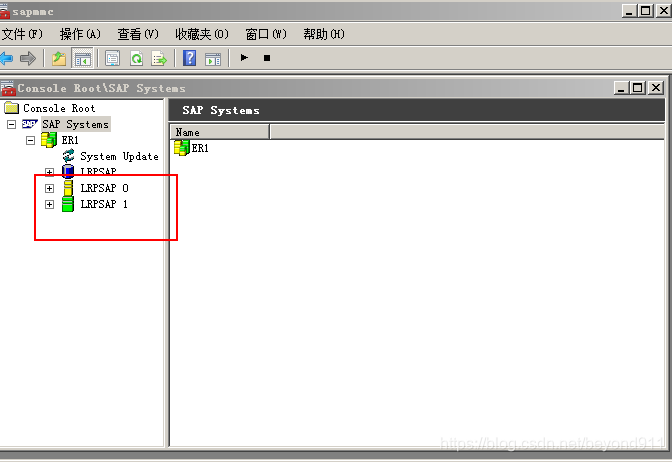Click the Properties toolbar icon
This screenshot has height=462, width=672.
[112, 58]
